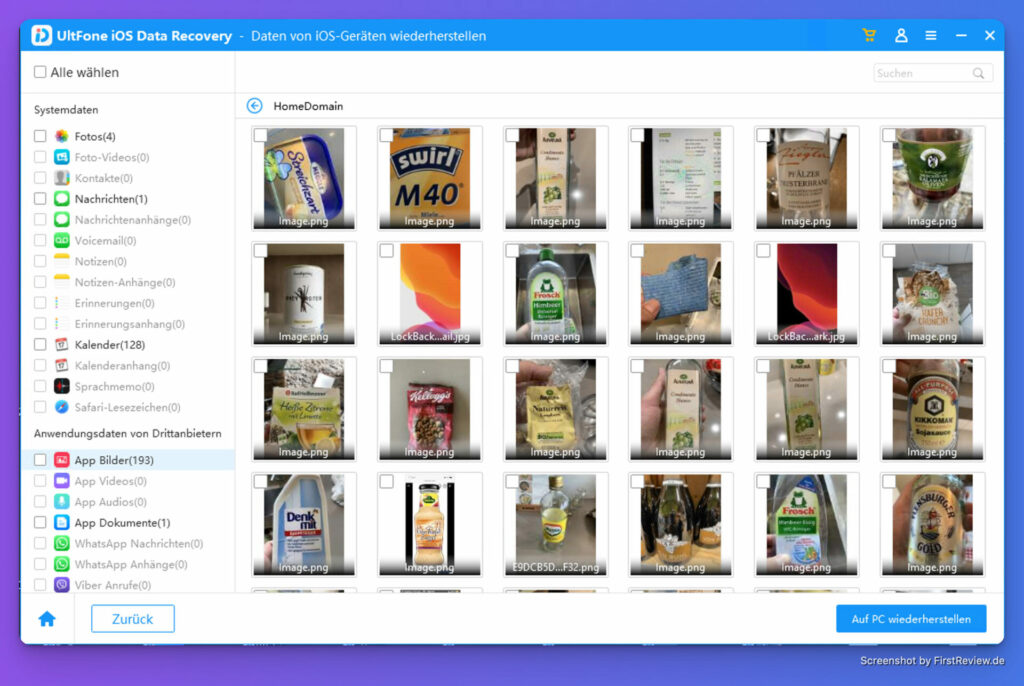Click the Safari-Lesezeichen icon
This screenshot has height=686, width=1024.
click(x=61, y=407)
